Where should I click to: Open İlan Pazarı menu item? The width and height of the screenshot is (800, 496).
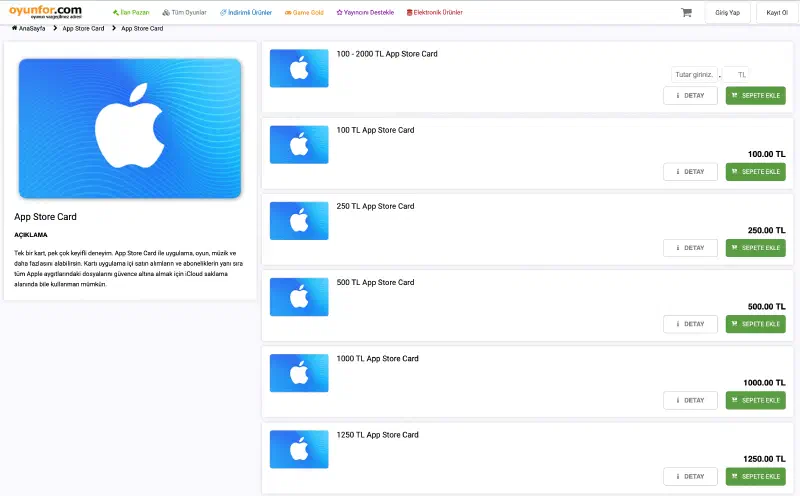tap(131, 12)
